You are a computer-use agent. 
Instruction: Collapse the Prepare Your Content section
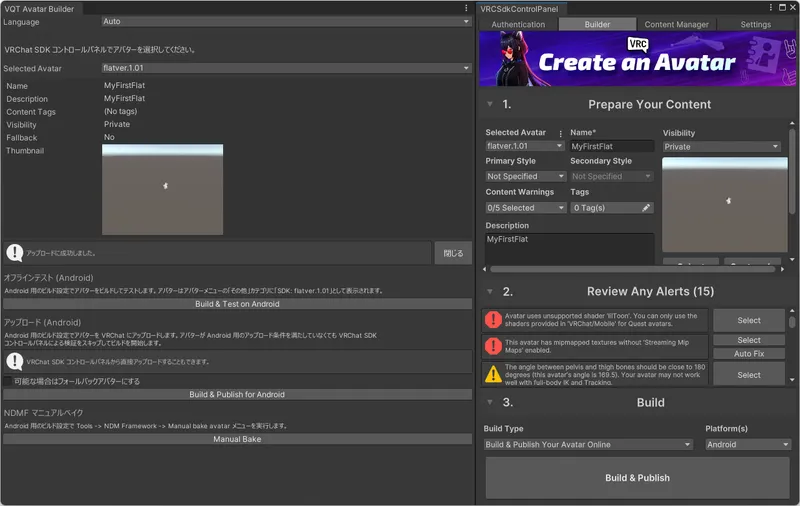tap(490, 104)
